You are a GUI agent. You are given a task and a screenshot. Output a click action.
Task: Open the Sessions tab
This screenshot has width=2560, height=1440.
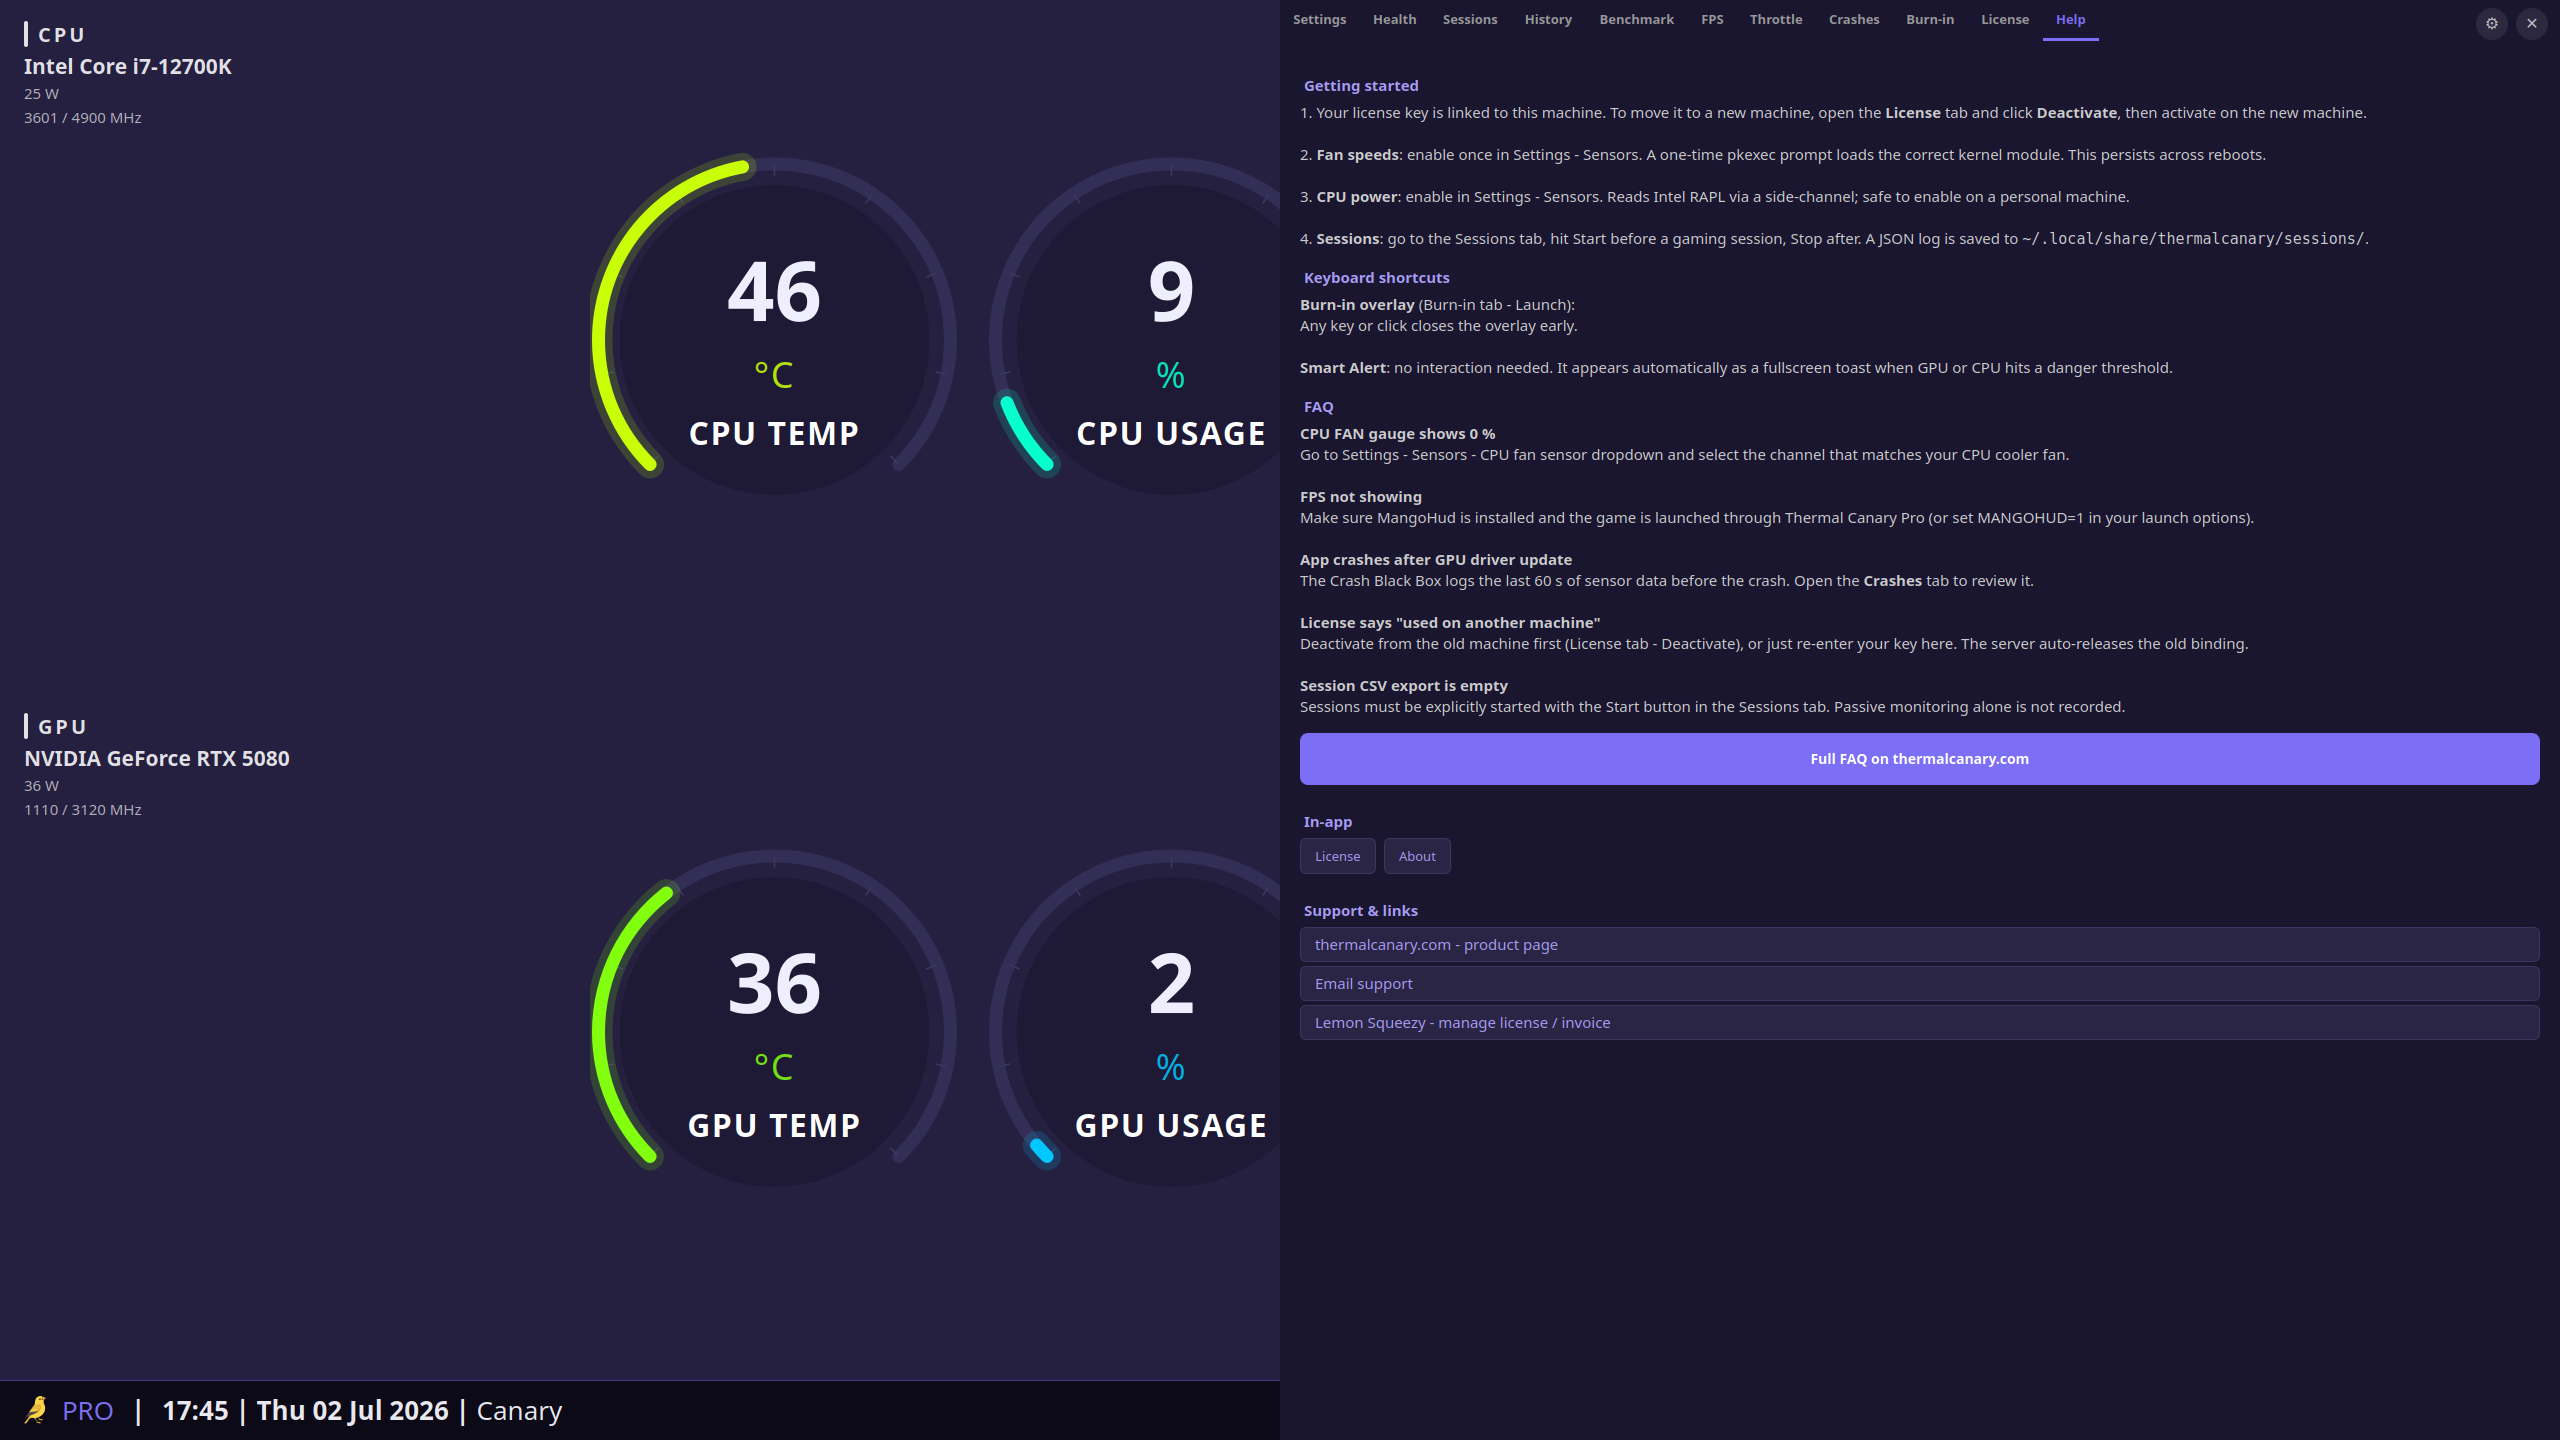tap(1470, 19)
